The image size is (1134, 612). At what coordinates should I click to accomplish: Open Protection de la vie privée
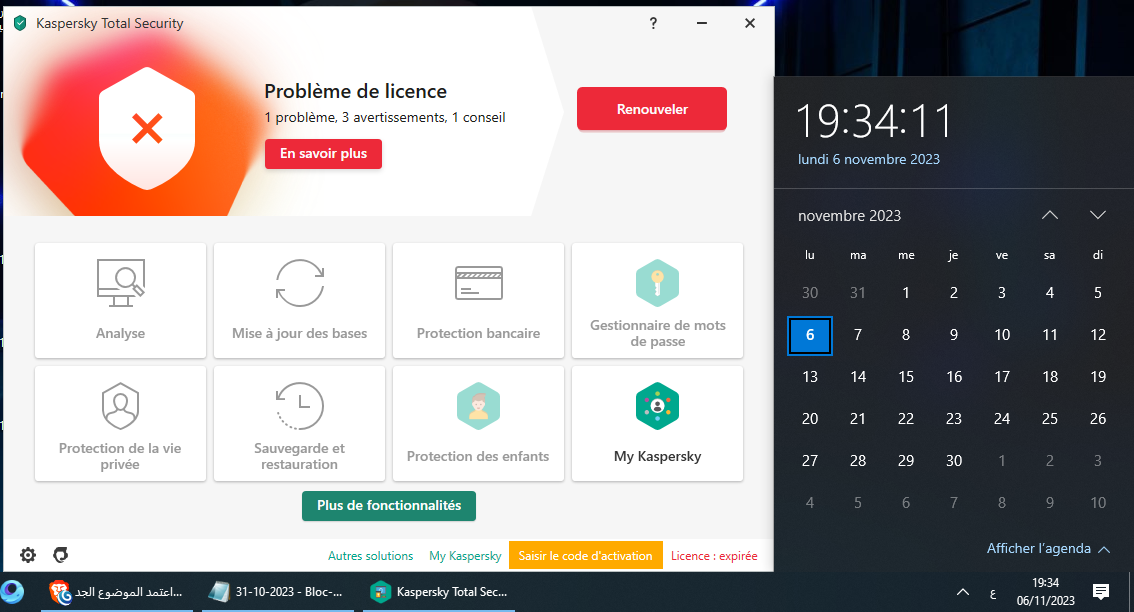pos(120,423)
